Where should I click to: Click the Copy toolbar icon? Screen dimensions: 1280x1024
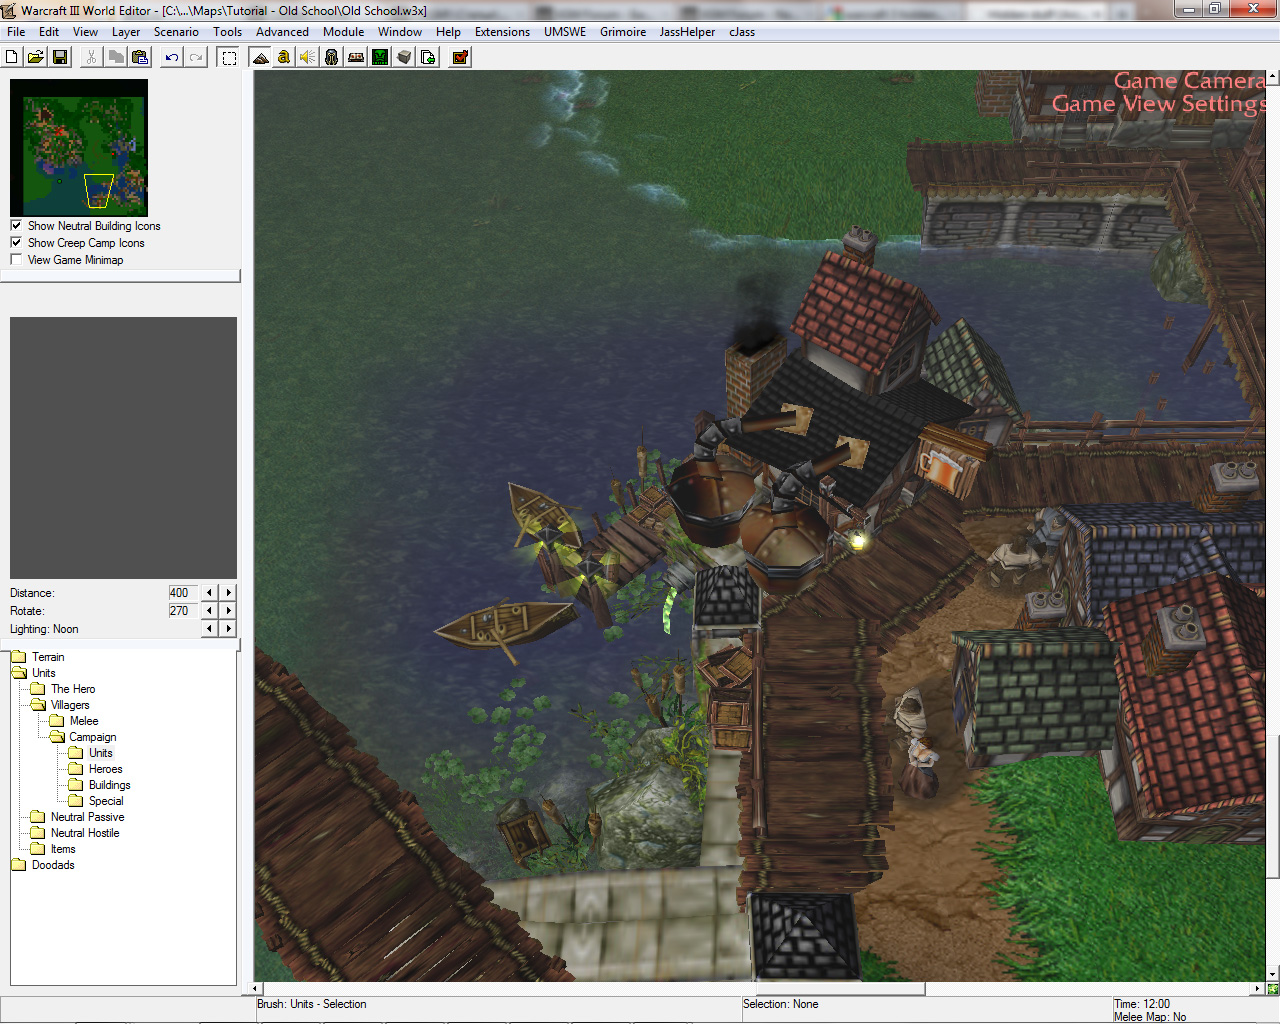point(116,57)
